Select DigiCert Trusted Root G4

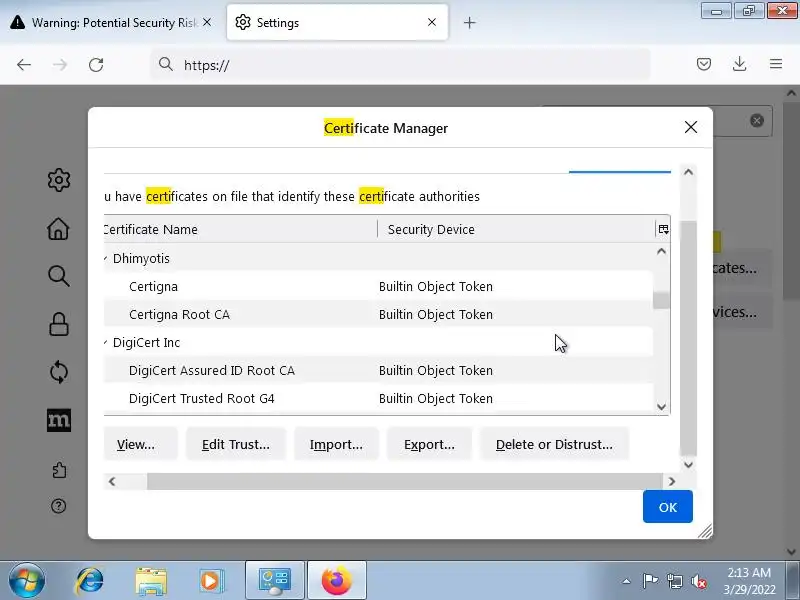tap(378, 398)
